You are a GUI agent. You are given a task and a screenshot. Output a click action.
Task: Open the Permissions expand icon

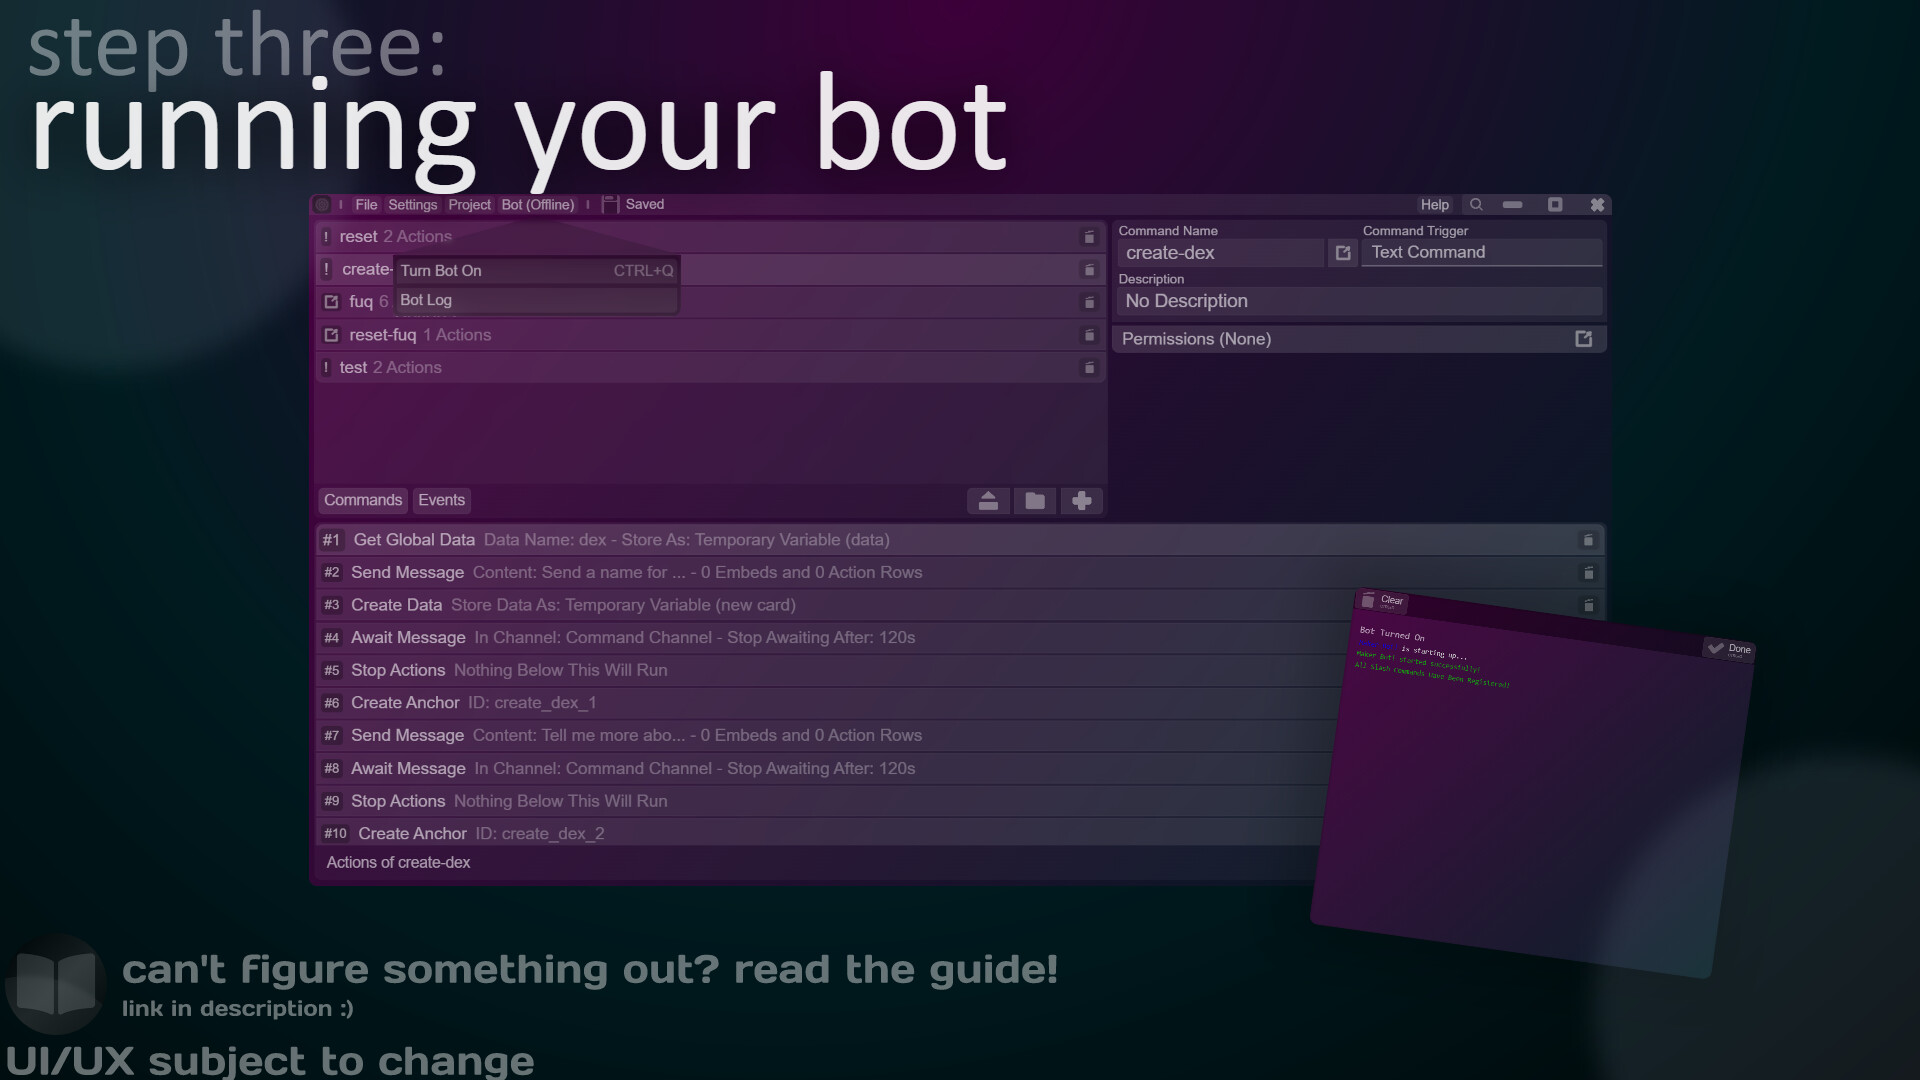point(1584,339)
